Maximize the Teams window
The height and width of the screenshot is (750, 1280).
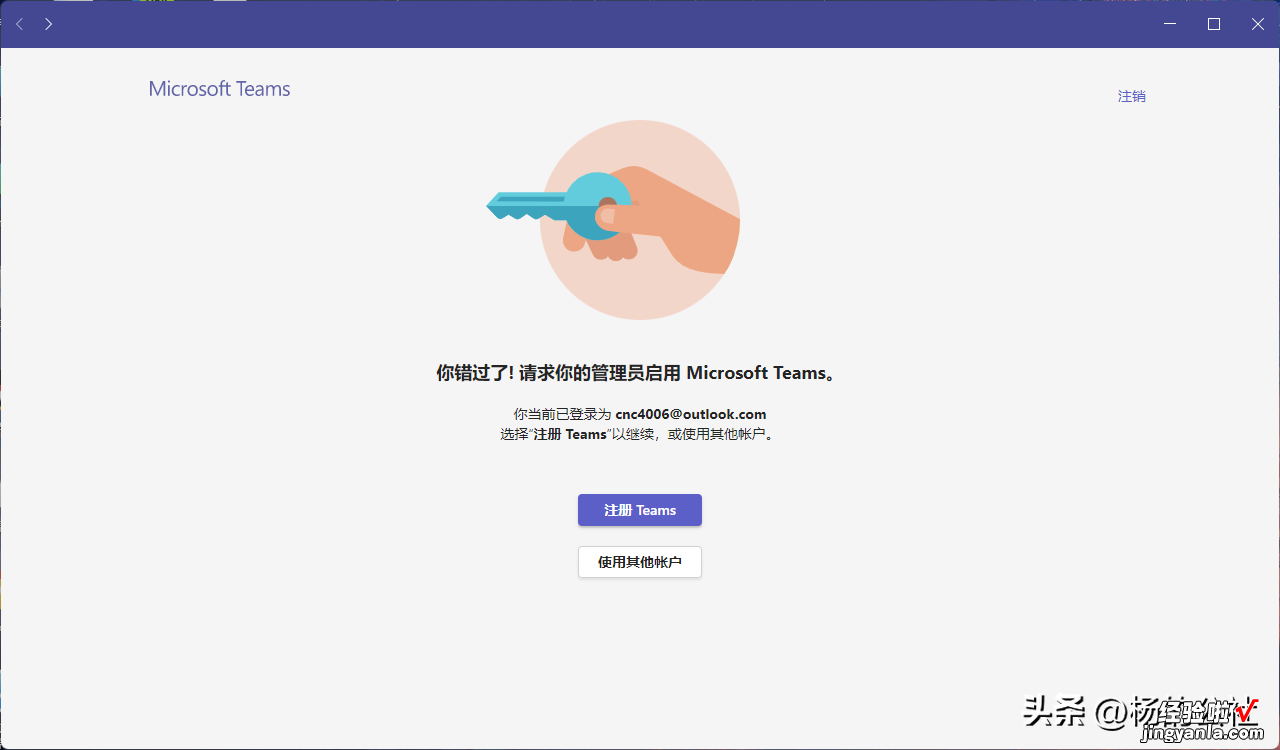[x=1214, y=24]
